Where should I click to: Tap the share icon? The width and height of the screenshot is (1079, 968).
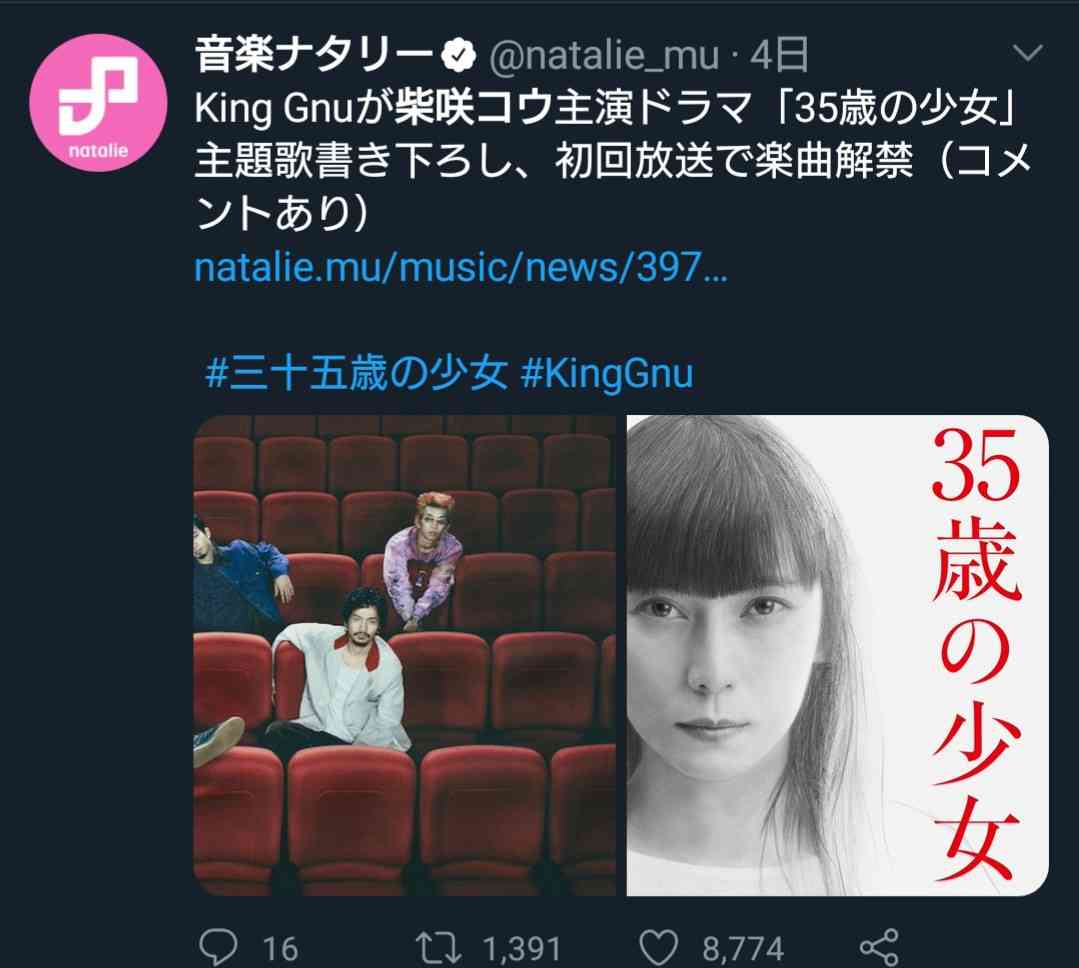click(x=879, y=947)
